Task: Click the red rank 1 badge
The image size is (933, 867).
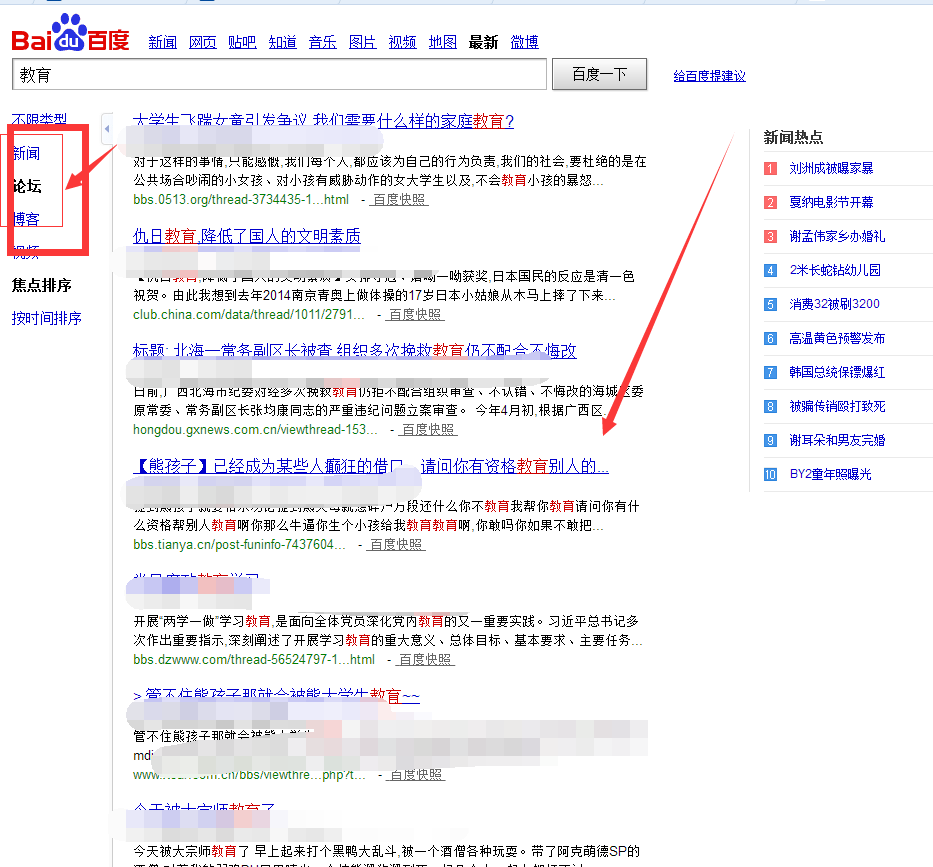Action: point(771,168)
